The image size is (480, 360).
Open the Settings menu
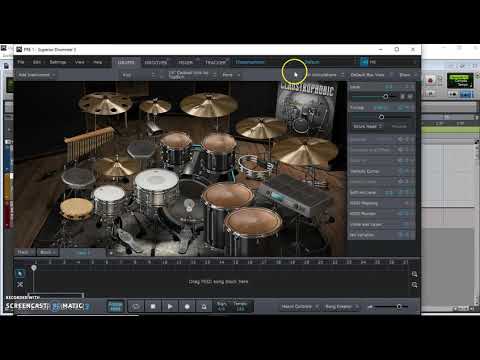pyautogui.click(x=58, y=62)
